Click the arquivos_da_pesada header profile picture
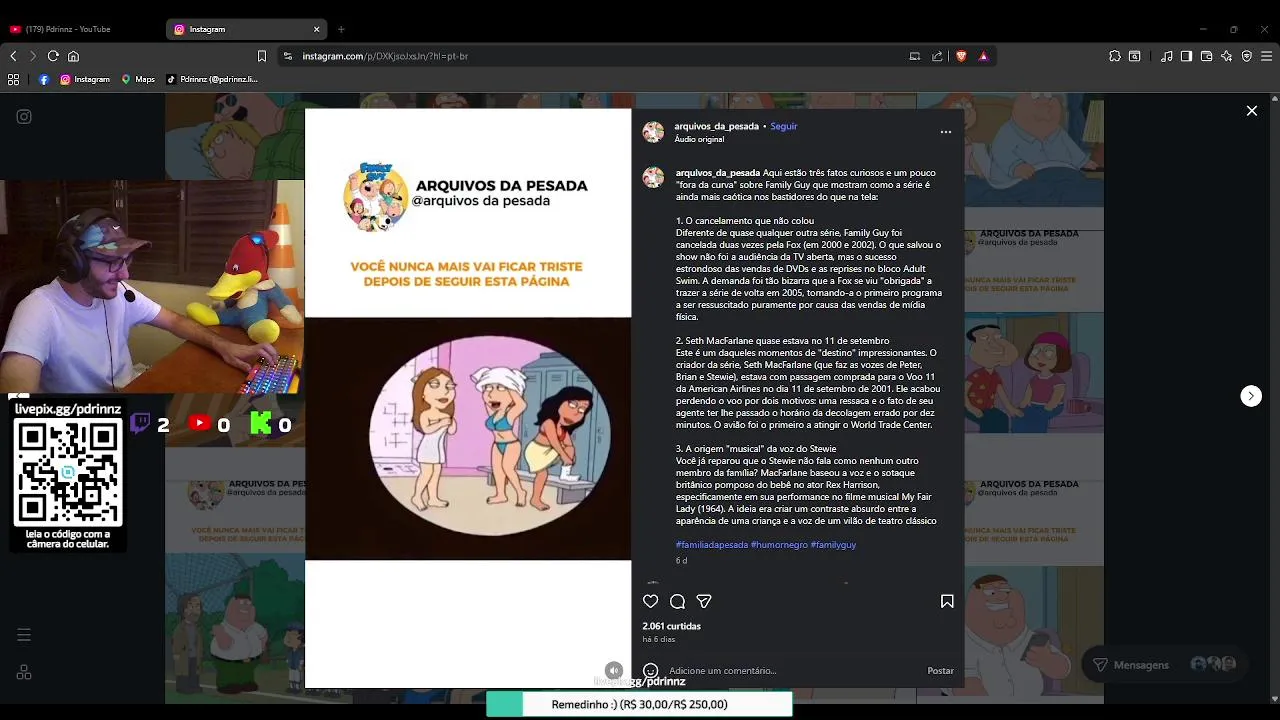1280x720 pixels. click(x=653, y=132)
